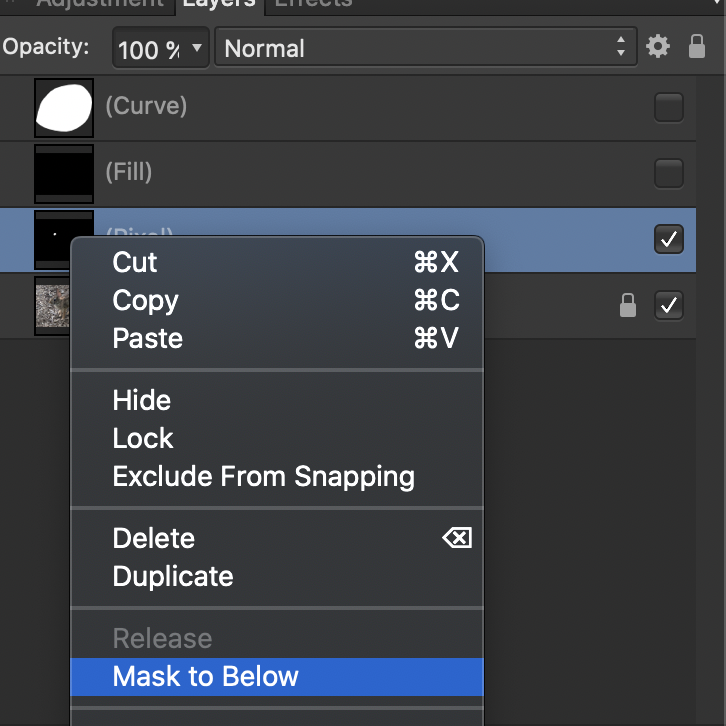Click Mask to Below menu item

click(x=206, y=676)
